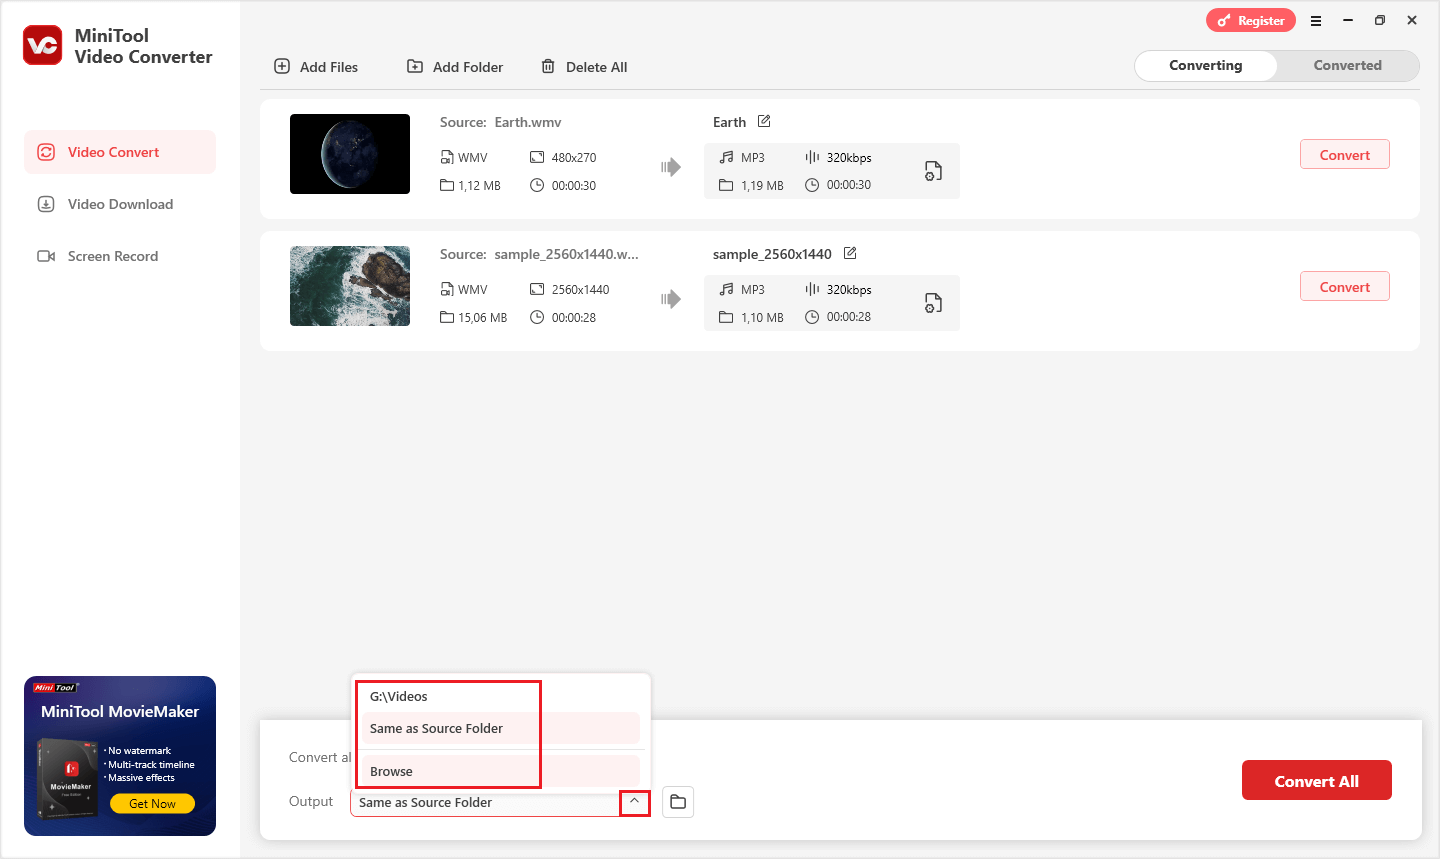Click Earth 320kbps bitrate icon

pyautogui.click(x=812, y=157)
